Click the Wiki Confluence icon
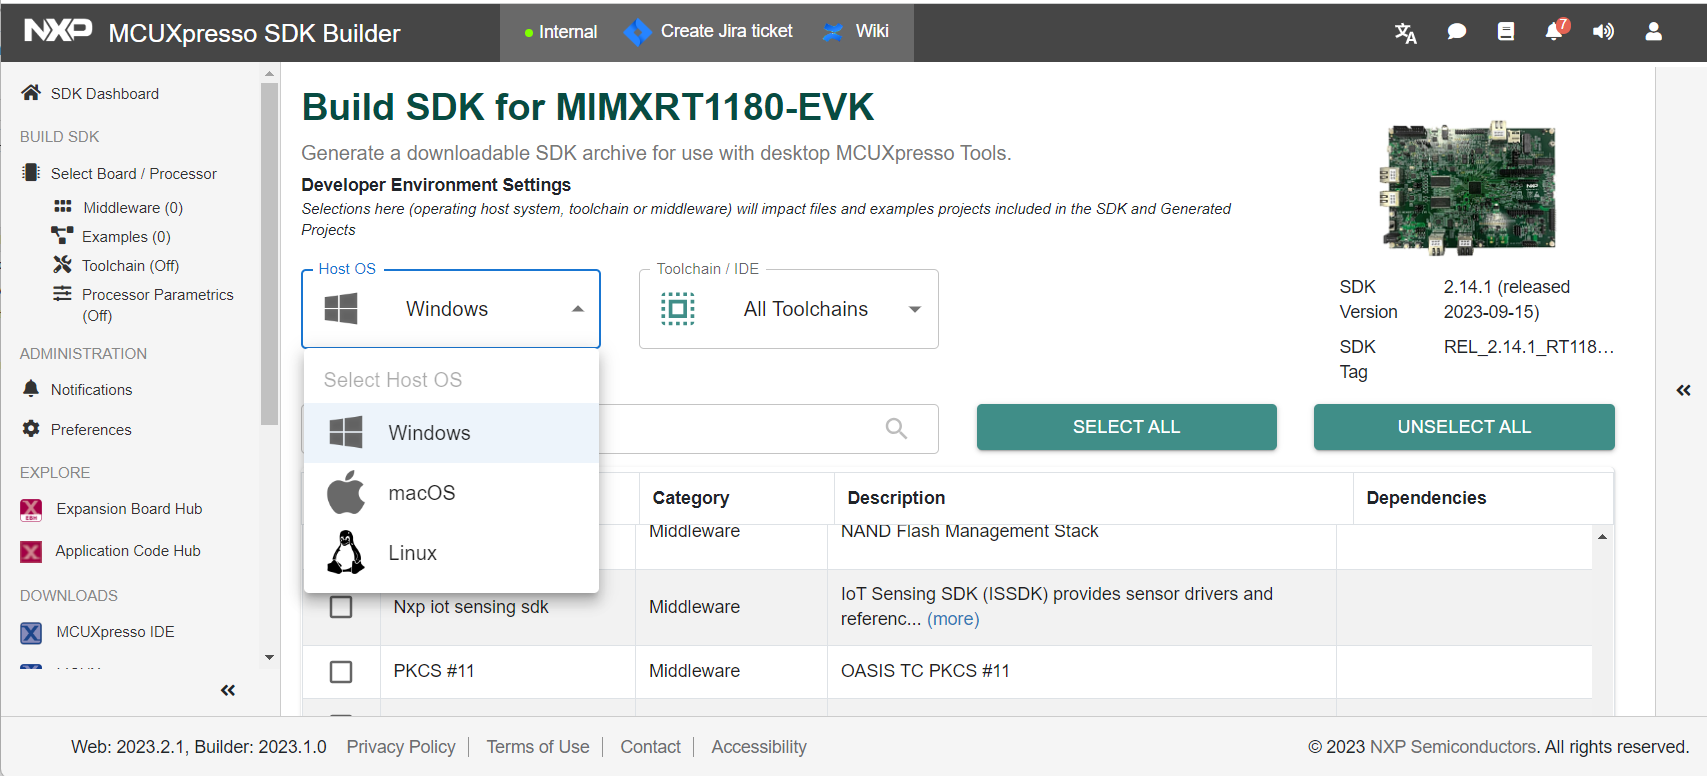1707x776 pixels. 833,32
